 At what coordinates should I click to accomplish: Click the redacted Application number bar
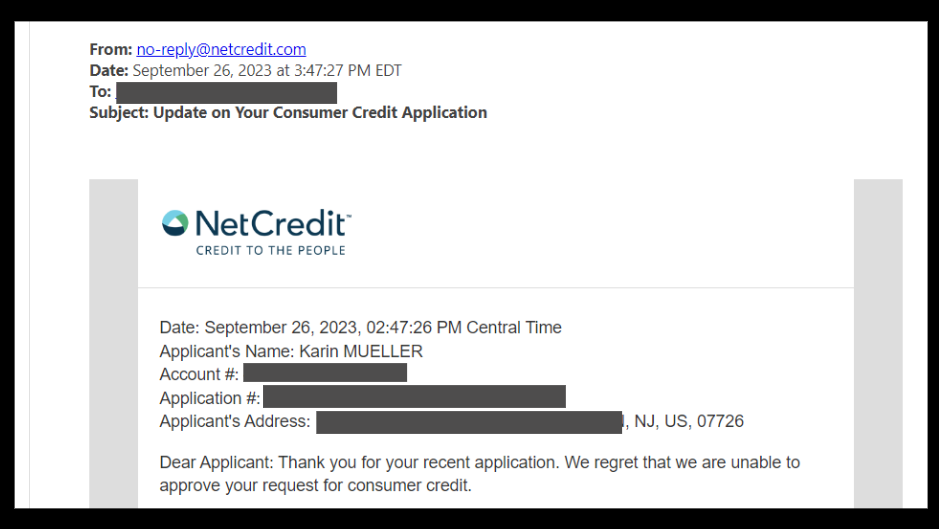tap(413, 398)
